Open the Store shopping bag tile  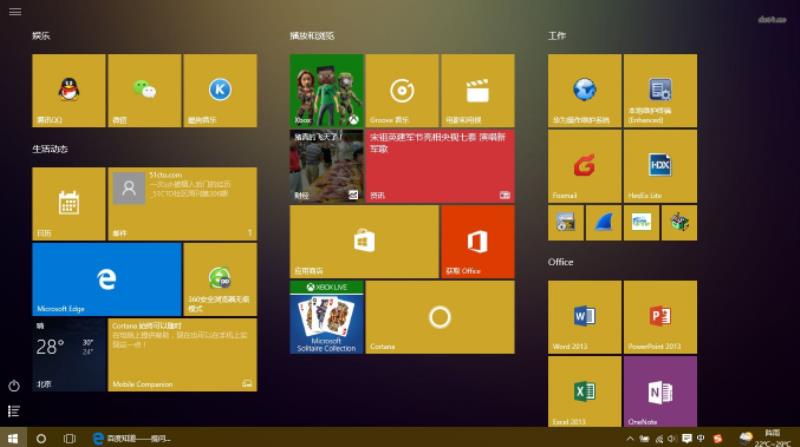tap(364, 242)
